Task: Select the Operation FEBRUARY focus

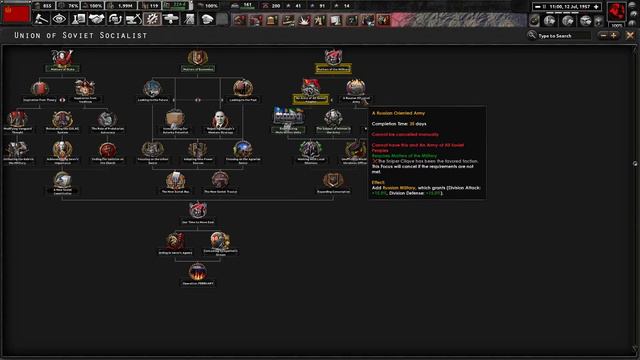Action: [x=198, y=275]
